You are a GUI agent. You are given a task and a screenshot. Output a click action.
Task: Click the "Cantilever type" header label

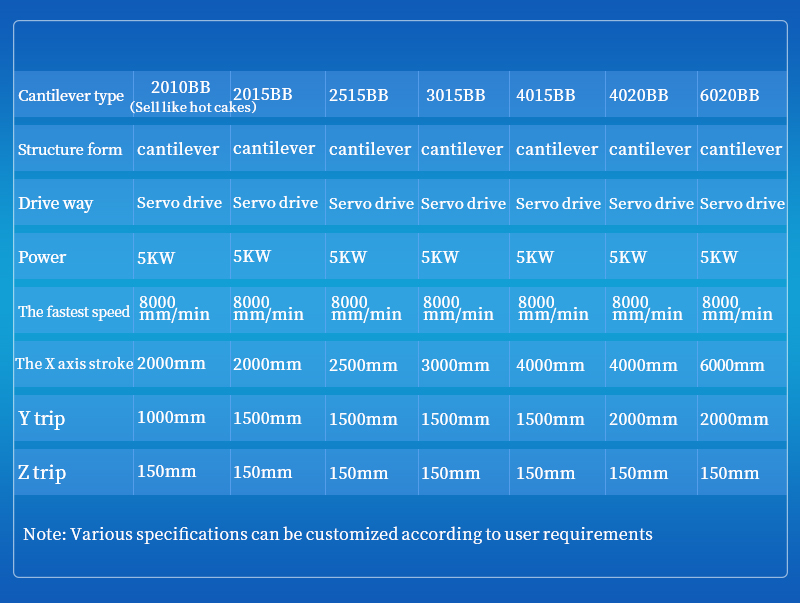tap(71, 95)
